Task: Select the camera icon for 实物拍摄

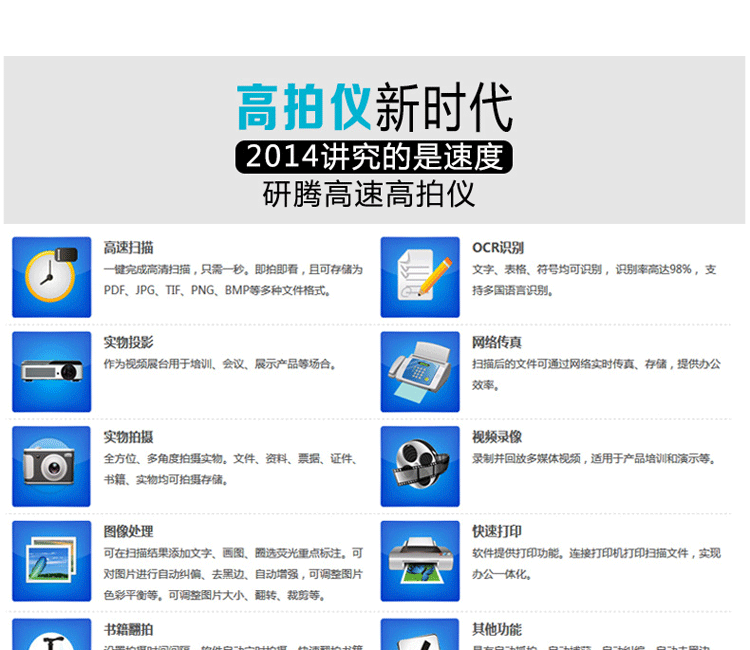Action: pyautogui.click(x=52, y=466)
